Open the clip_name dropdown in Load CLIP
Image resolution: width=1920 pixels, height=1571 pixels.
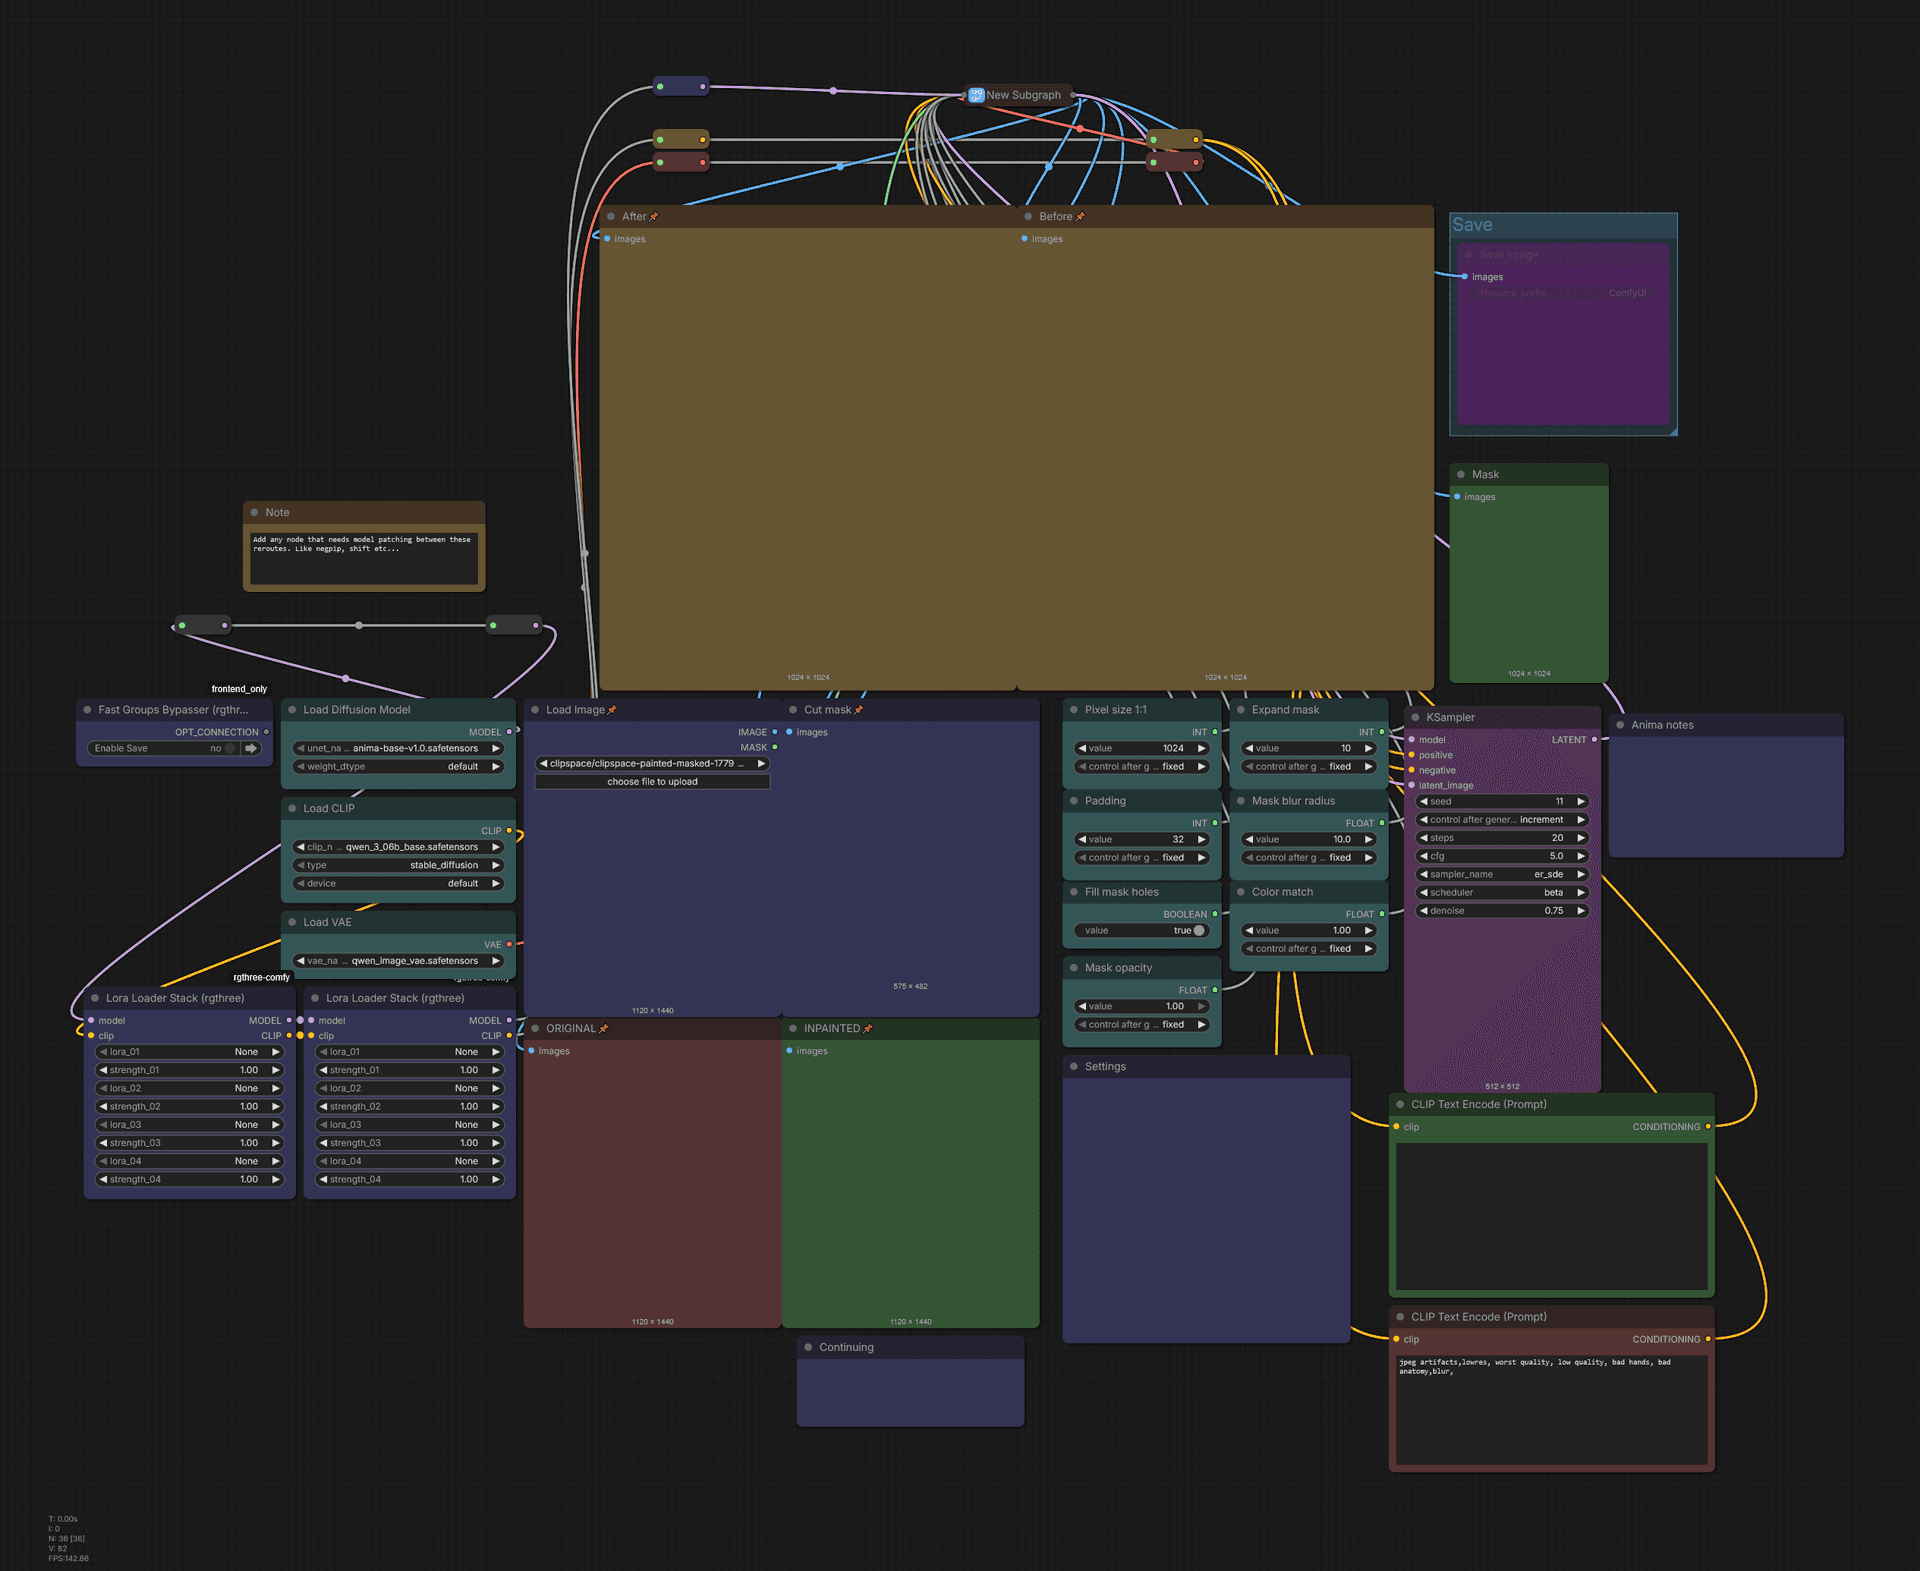pos(398,847)
